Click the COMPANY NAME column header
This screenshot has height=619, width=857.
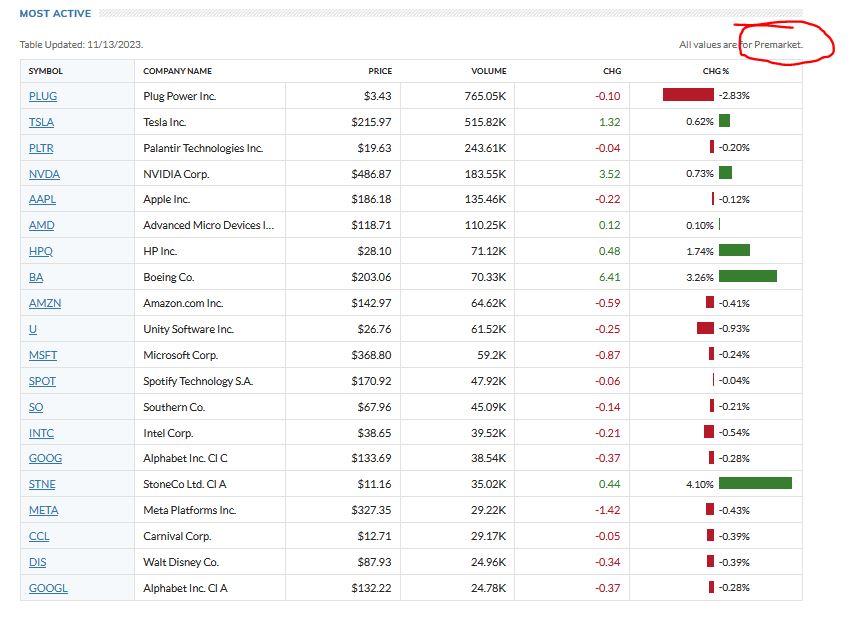pyautogui.click(x=178, y=71)
